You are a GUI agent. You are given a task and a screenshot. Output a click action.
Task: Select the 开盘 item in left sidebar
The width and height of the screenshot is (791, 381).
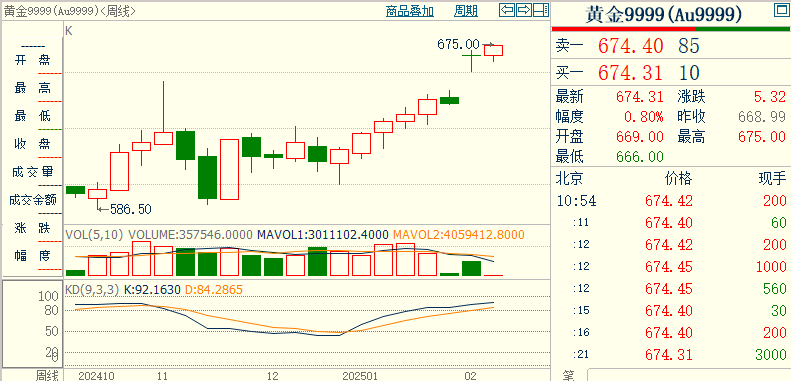point(33,61)
